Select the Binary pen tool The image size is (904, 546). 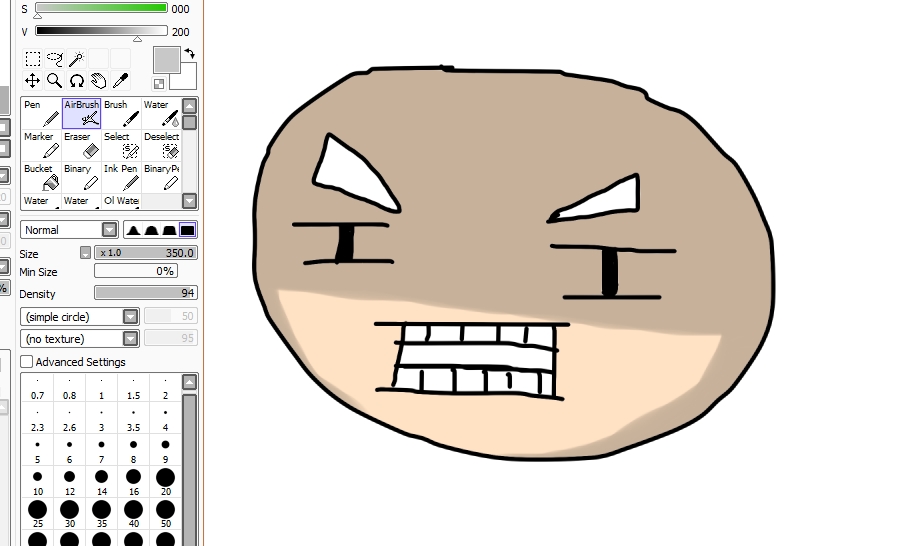click(x=81, y=177)
